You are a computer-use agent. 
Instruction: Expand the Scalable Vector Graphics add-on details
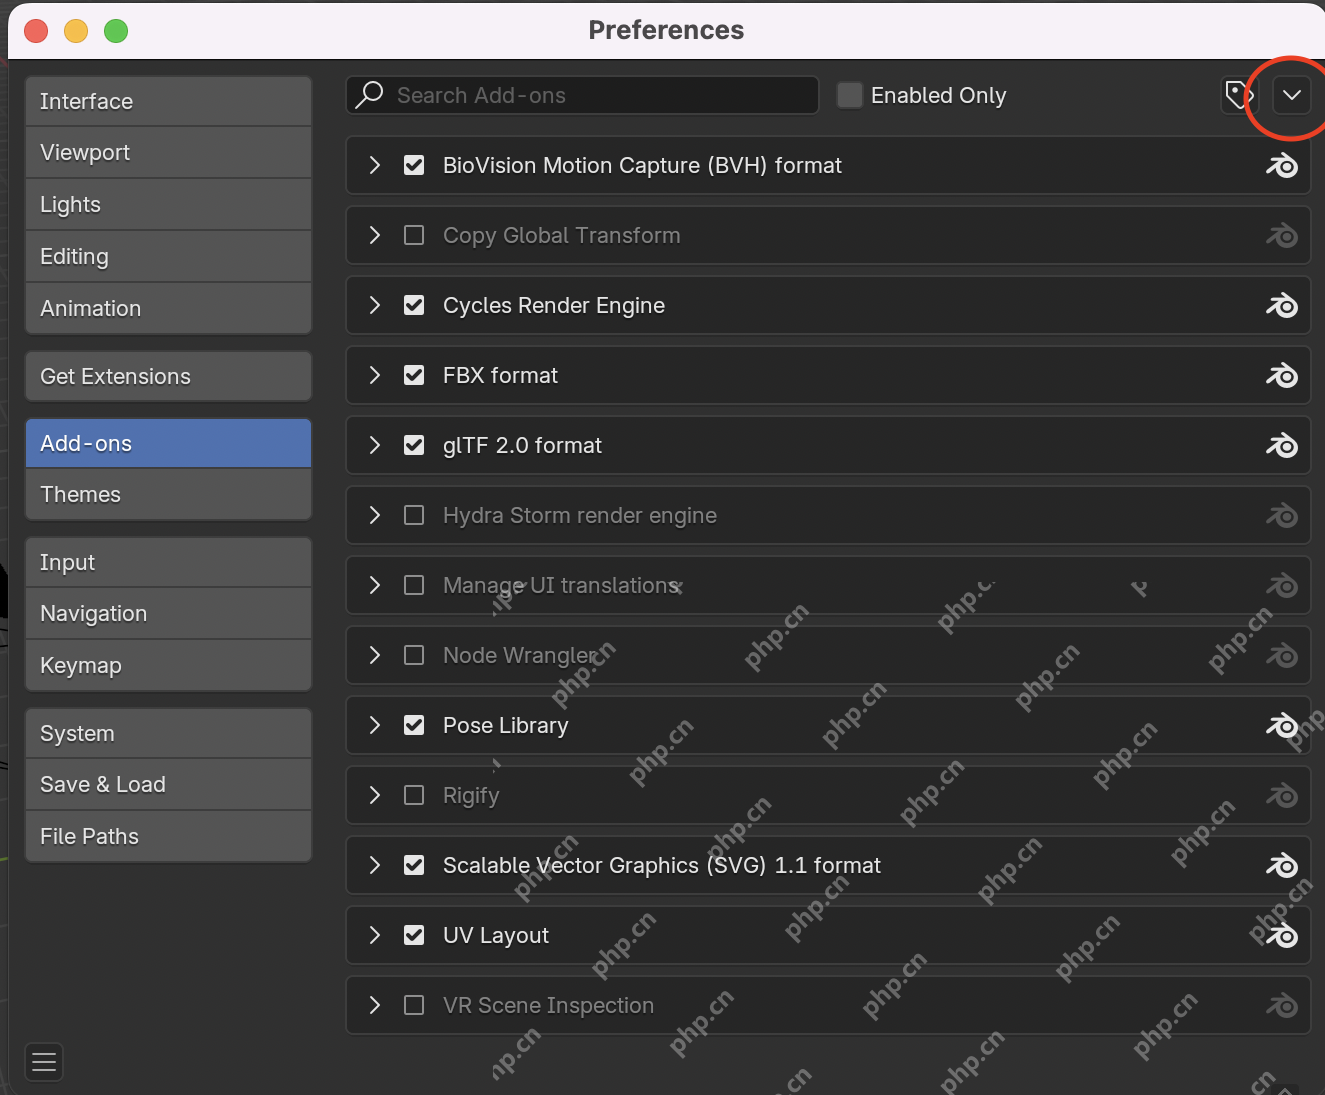coord(375,865)
